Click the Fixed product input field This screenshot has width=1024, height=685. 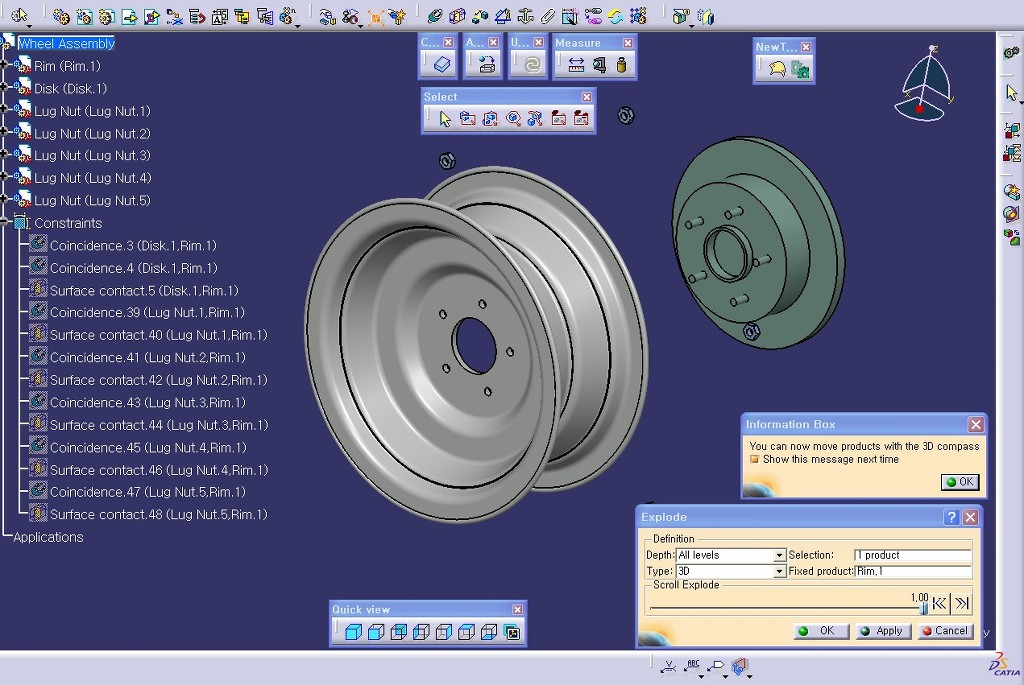coord(913,572)
